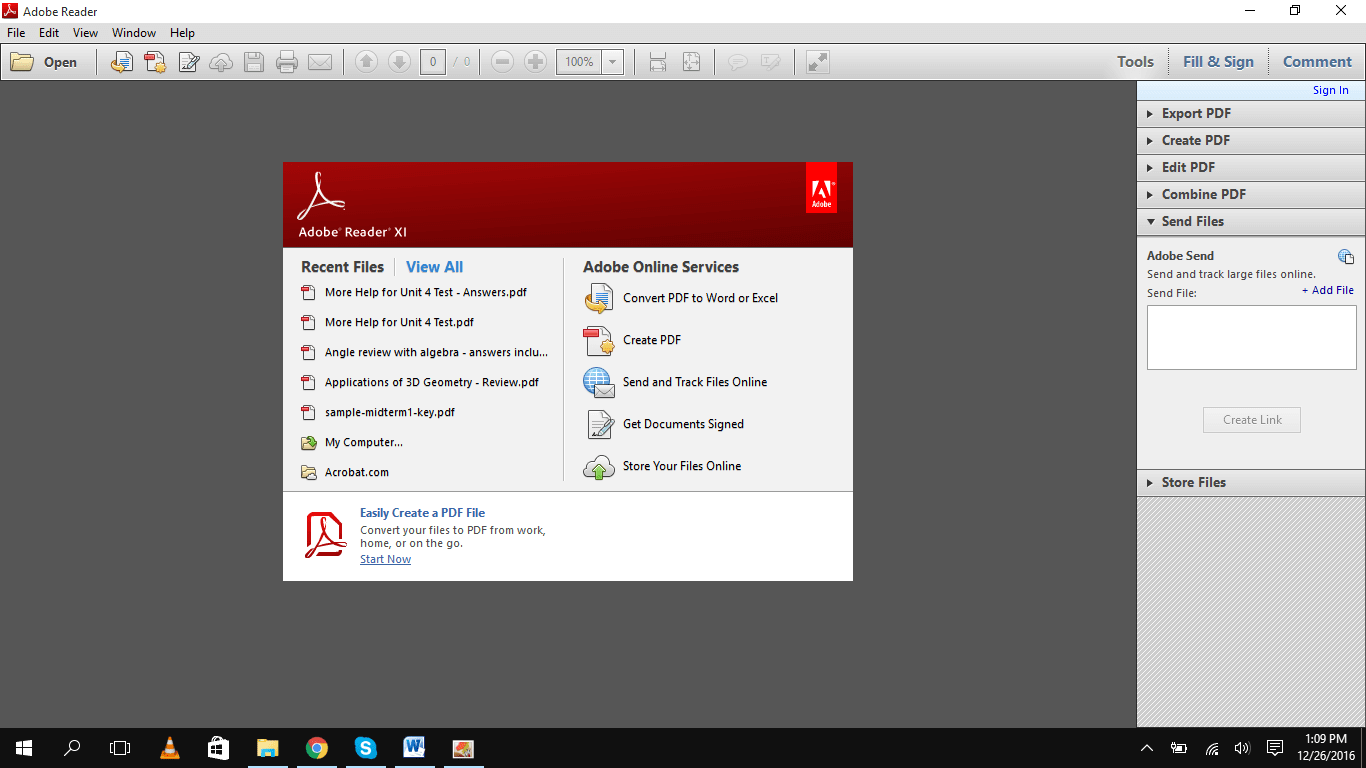Click the Zoom Out minus icon

click(502, 61)
